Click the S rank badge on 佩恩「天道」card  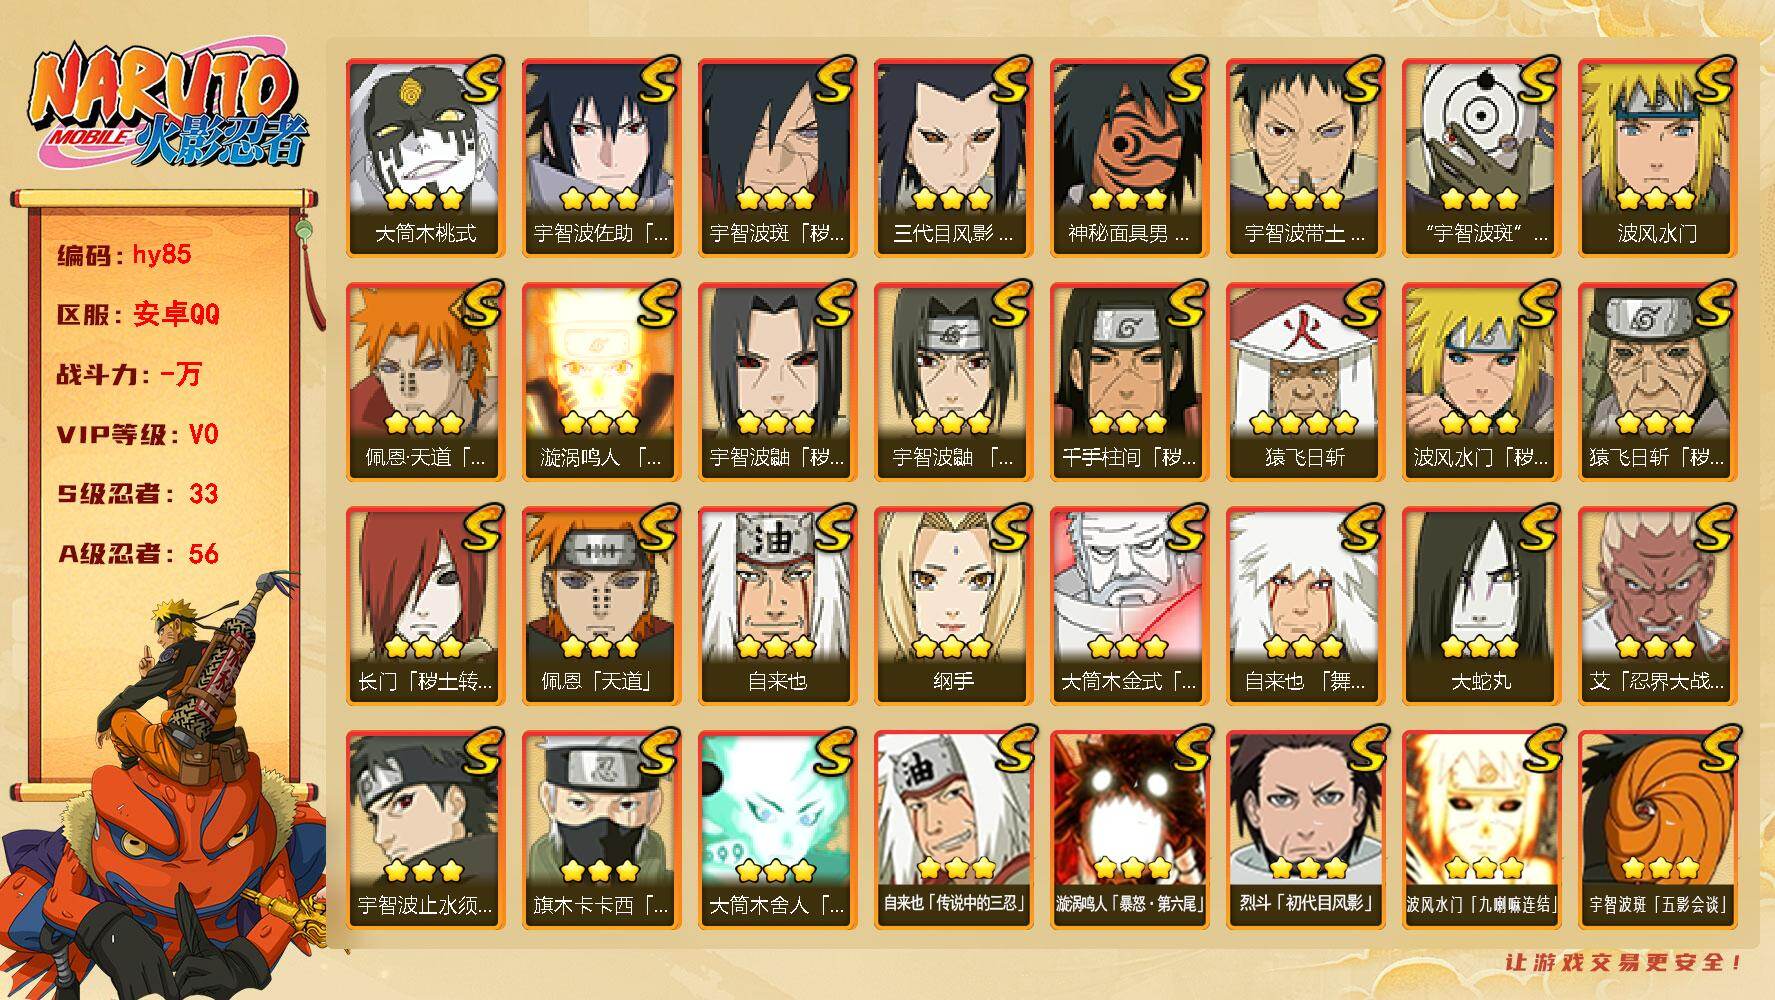click(656, 527)
